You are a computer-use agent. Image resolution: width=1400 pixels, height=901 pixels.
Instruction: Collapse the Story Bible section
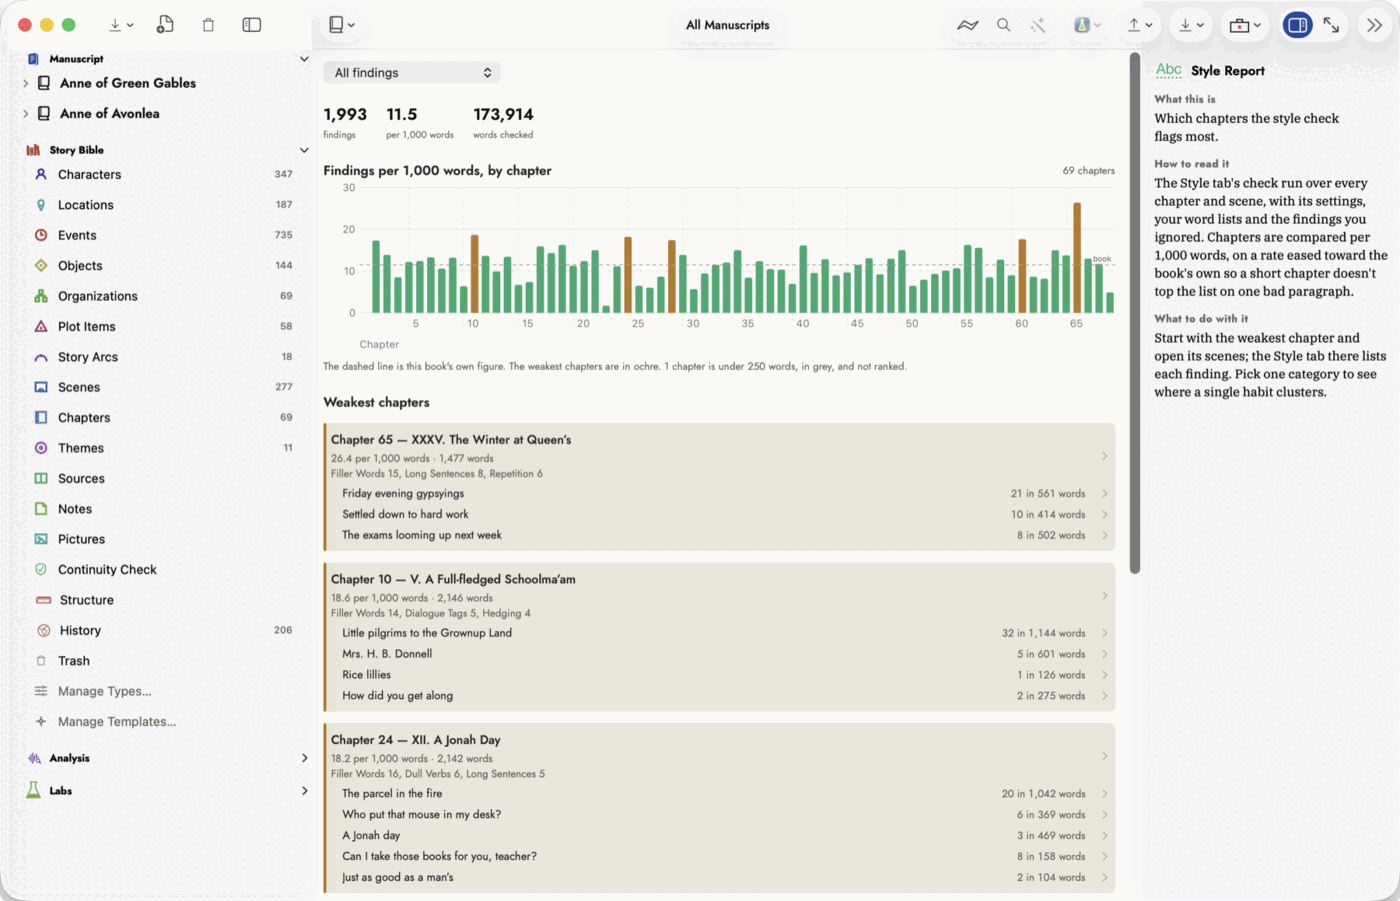(x=304, y=150)
